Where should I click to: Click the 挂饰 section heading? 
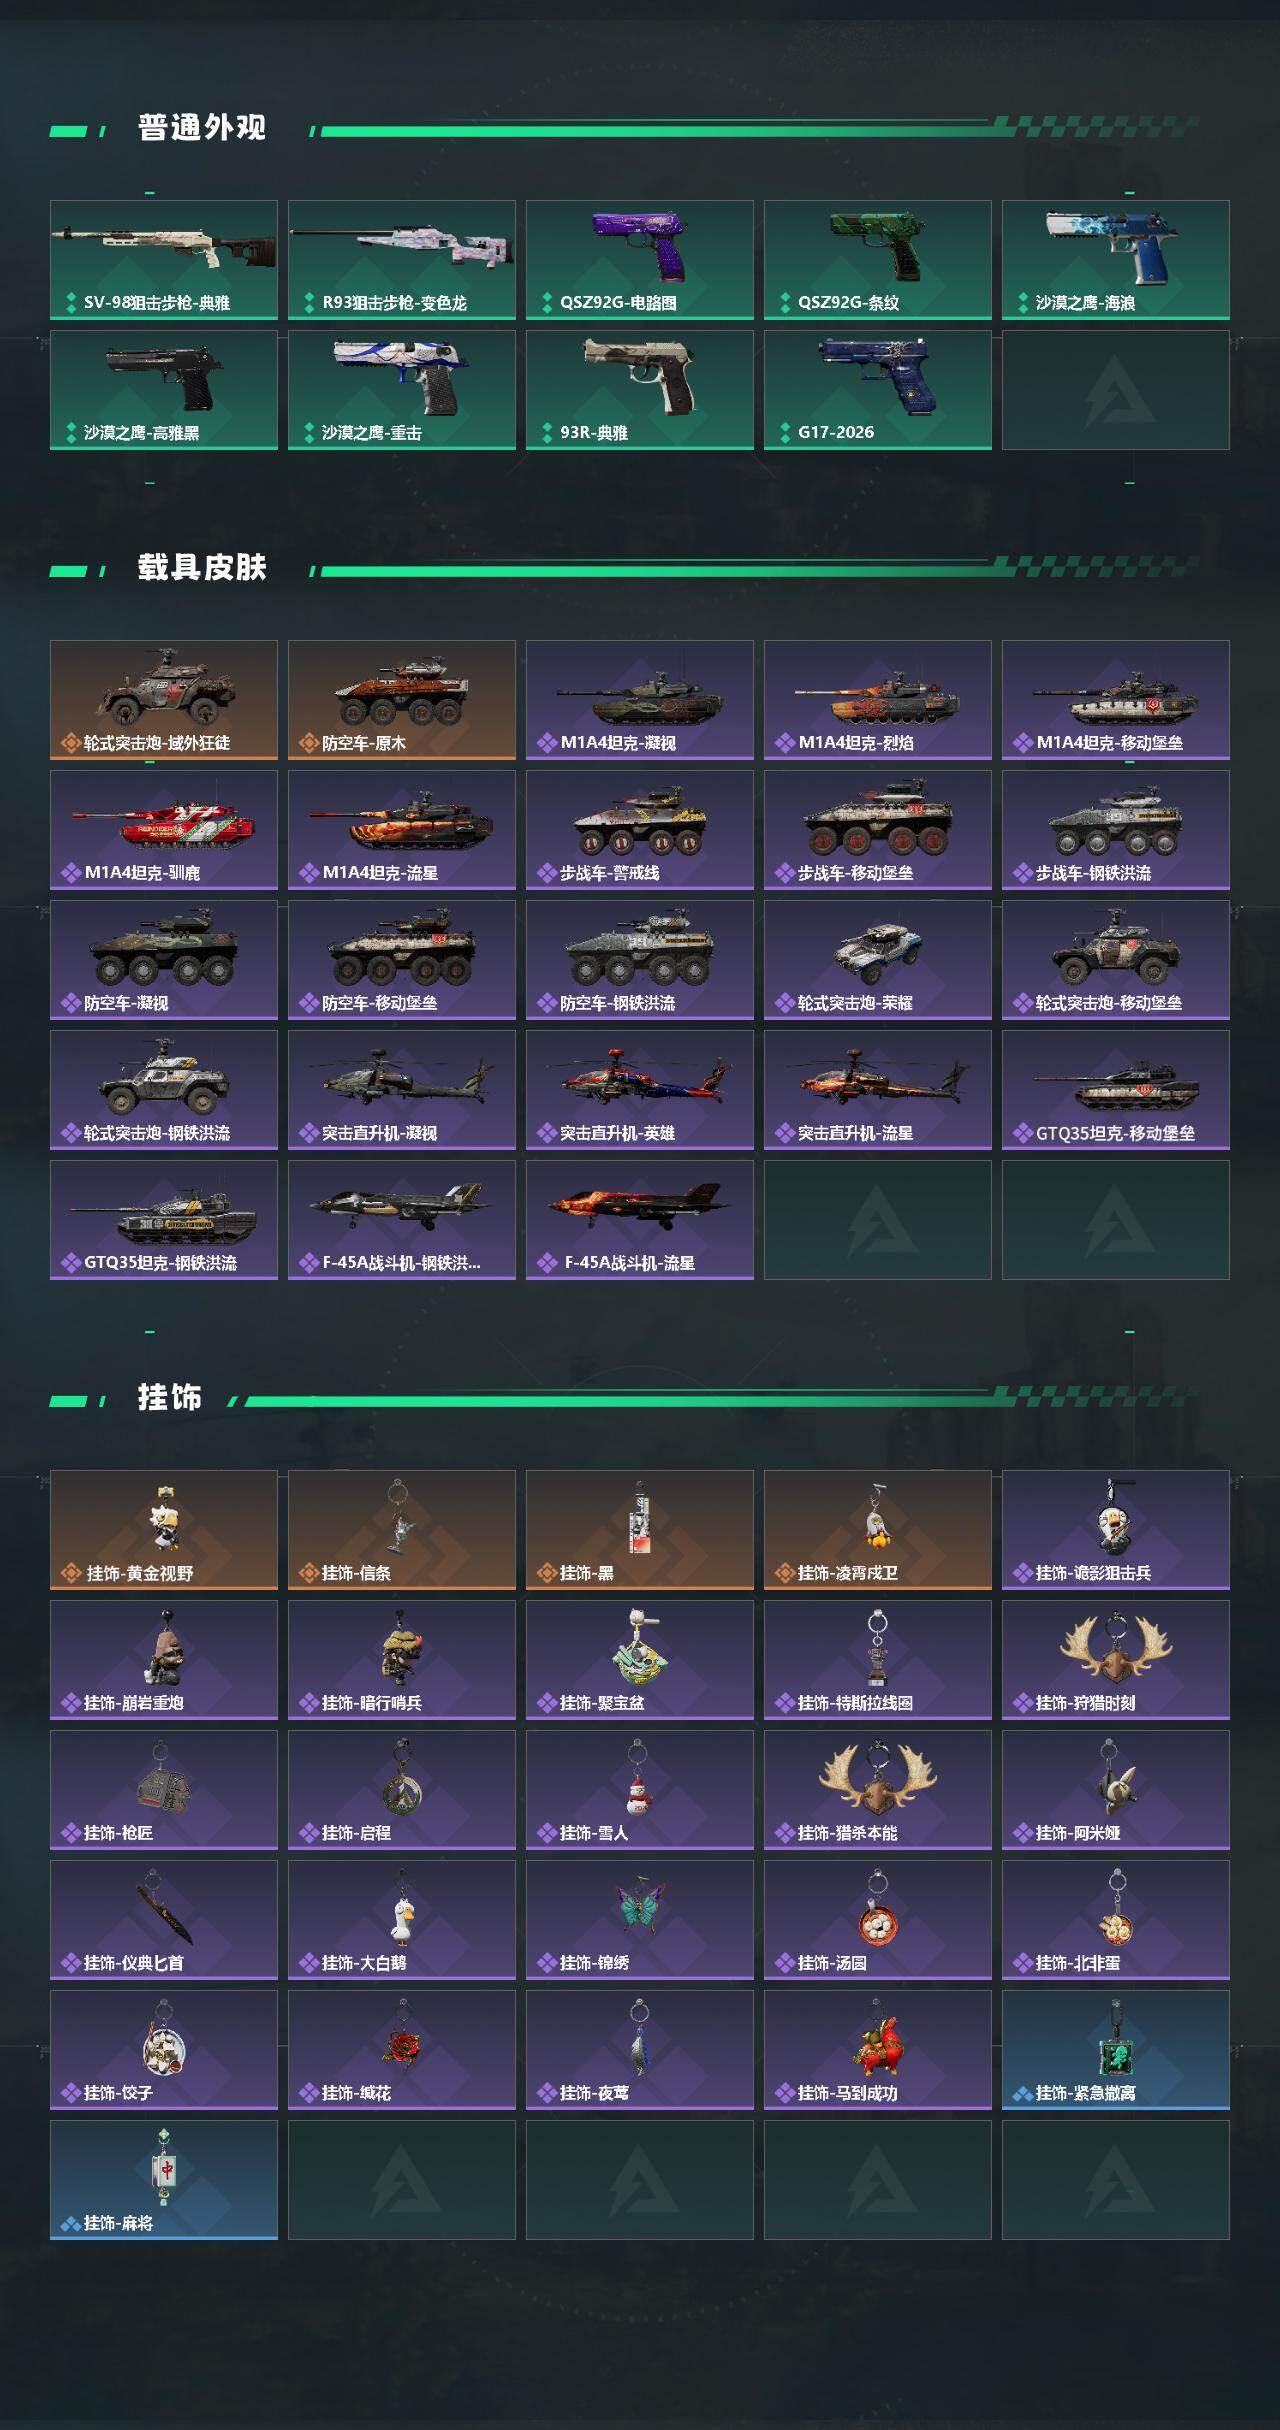coord(170,1398)
